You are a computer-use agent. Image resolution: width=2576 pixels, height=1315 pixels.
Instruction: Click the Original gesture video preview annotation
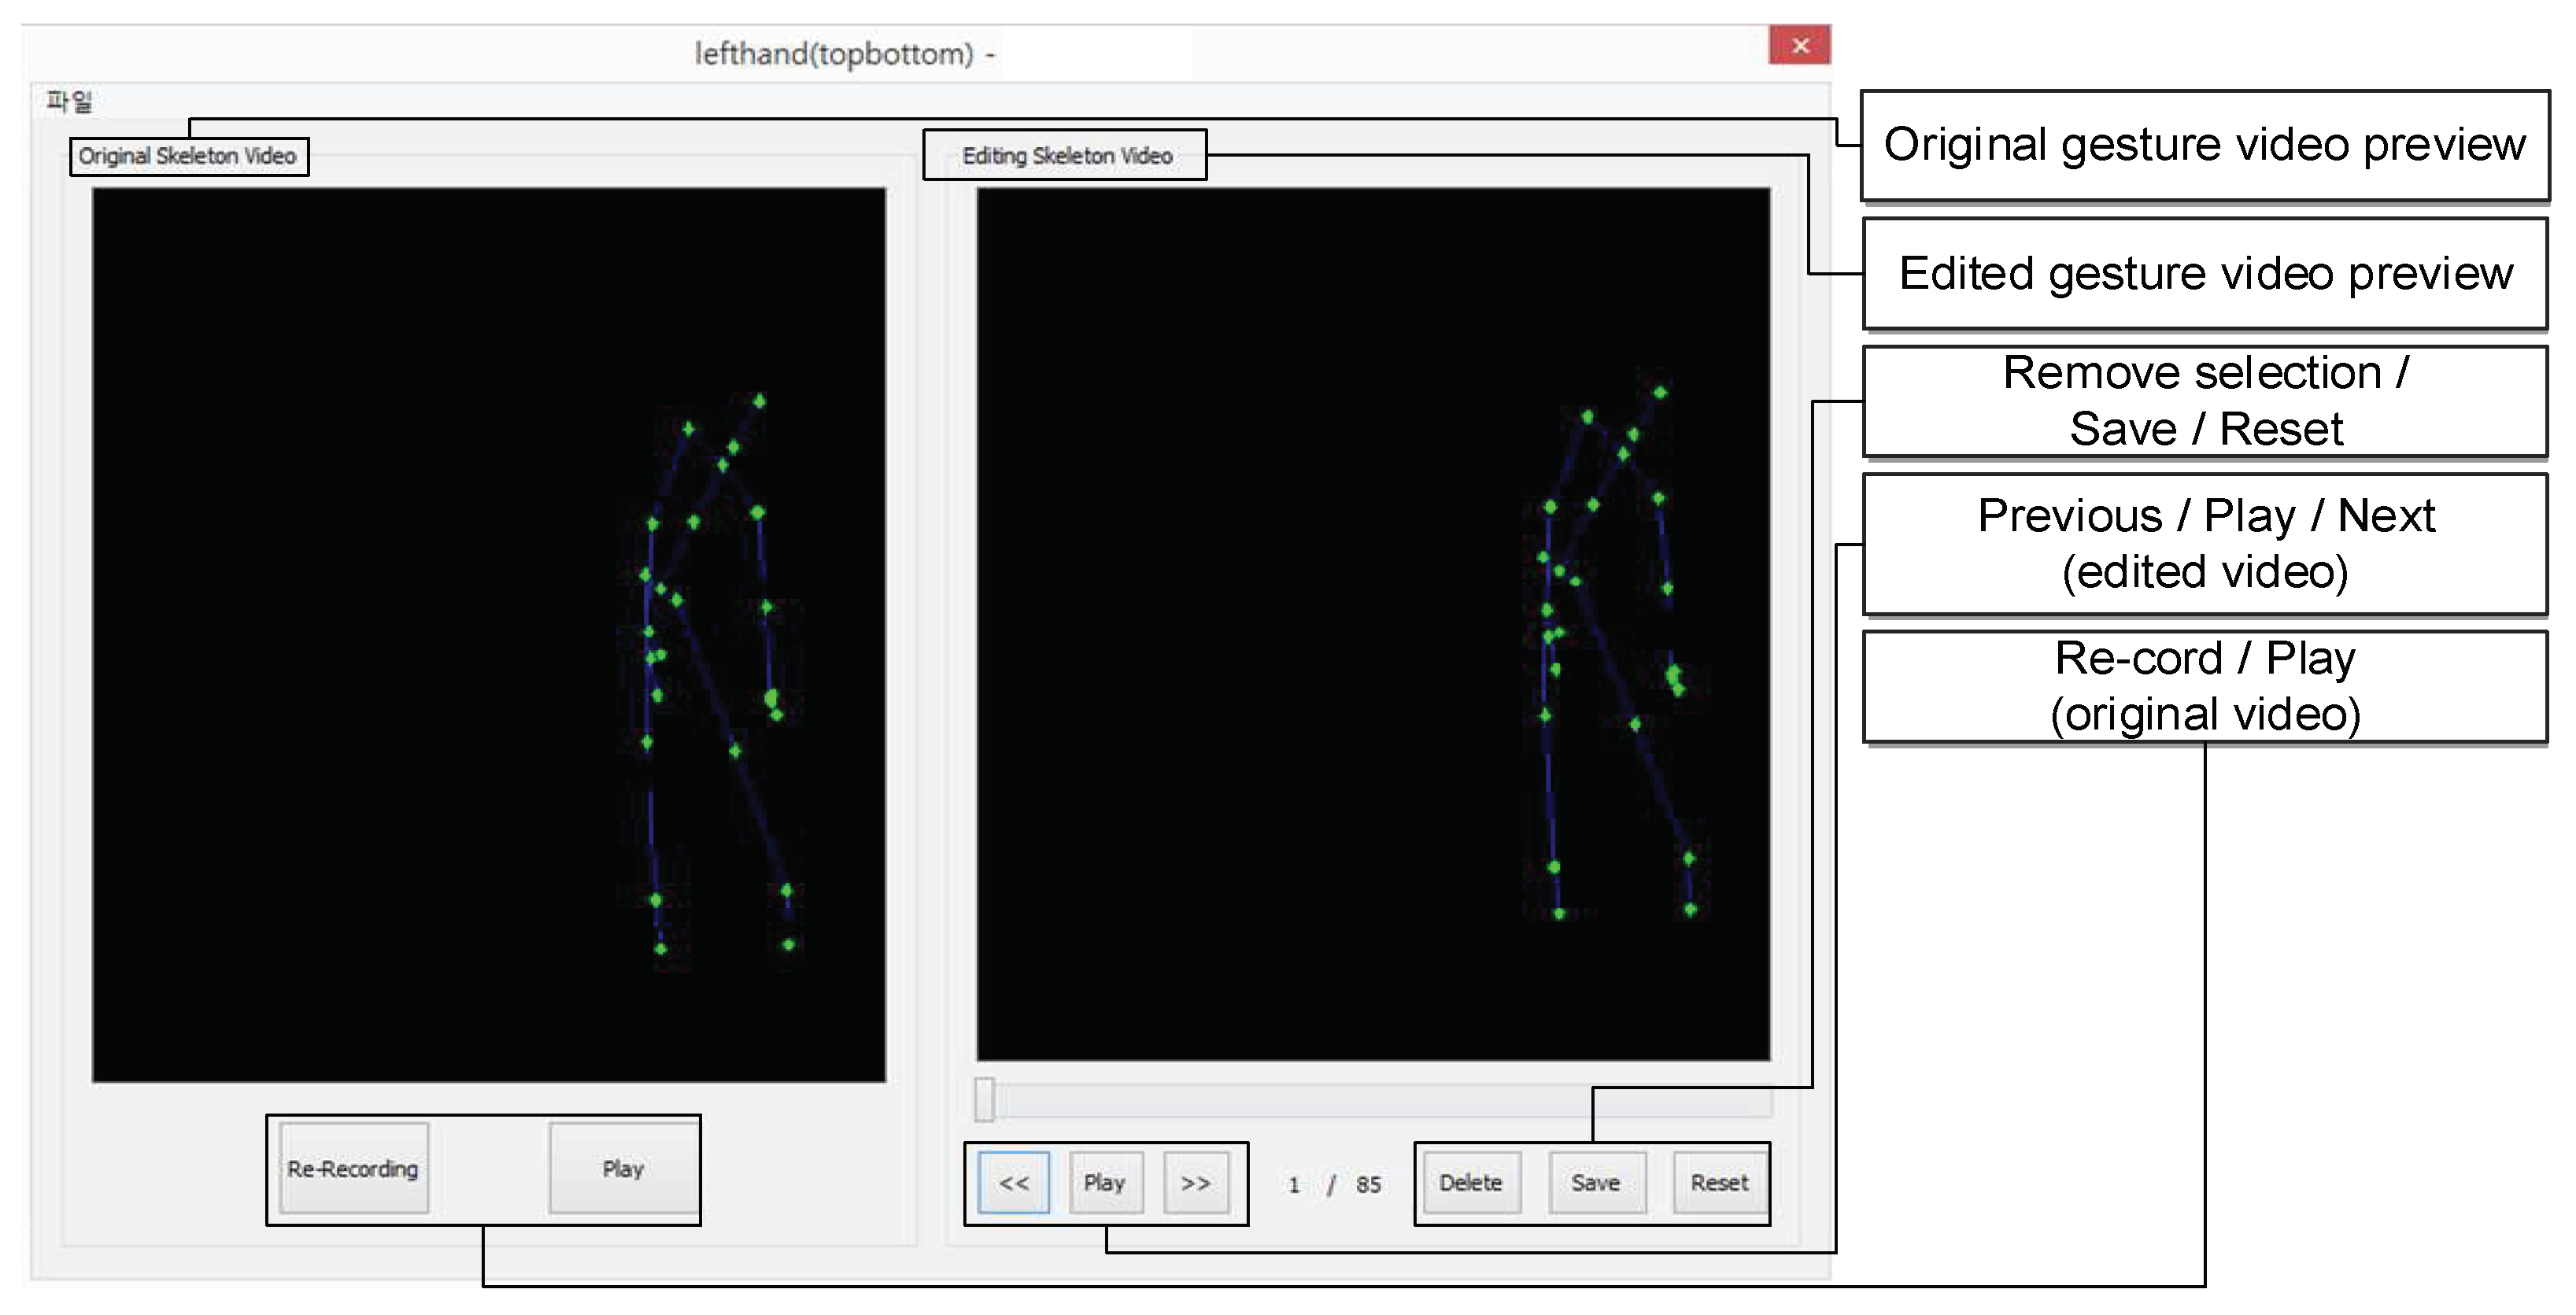(2204, 145)
